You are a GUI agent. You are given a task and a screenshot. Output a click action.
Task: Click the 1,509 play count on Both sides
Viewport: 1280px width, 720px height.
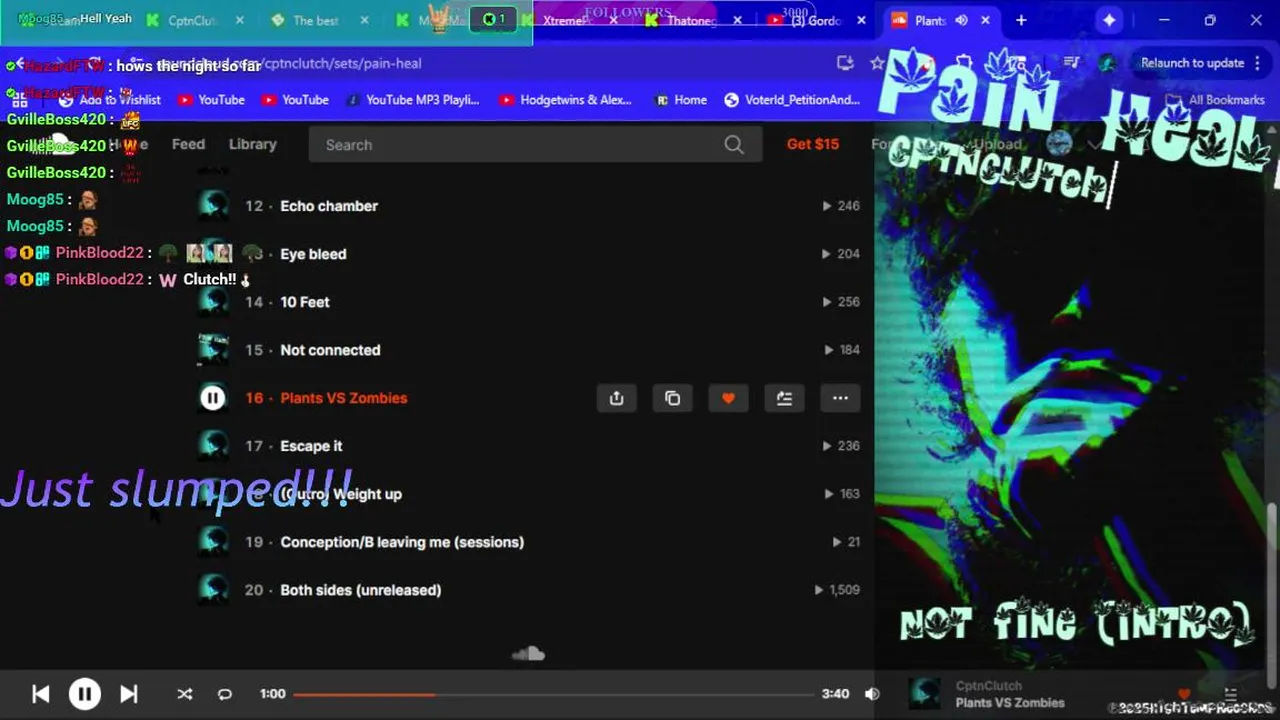coord(837,590)
